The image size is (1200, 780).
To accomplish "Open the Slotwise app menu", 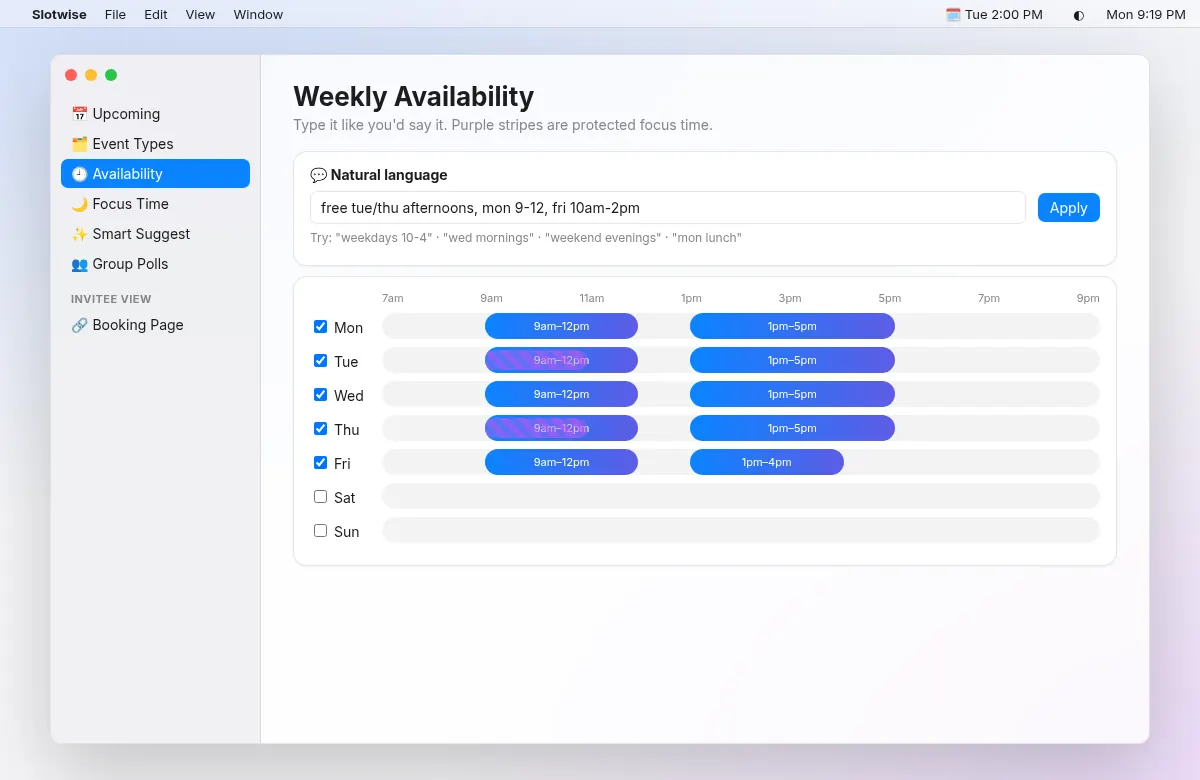I will [59, 14].
